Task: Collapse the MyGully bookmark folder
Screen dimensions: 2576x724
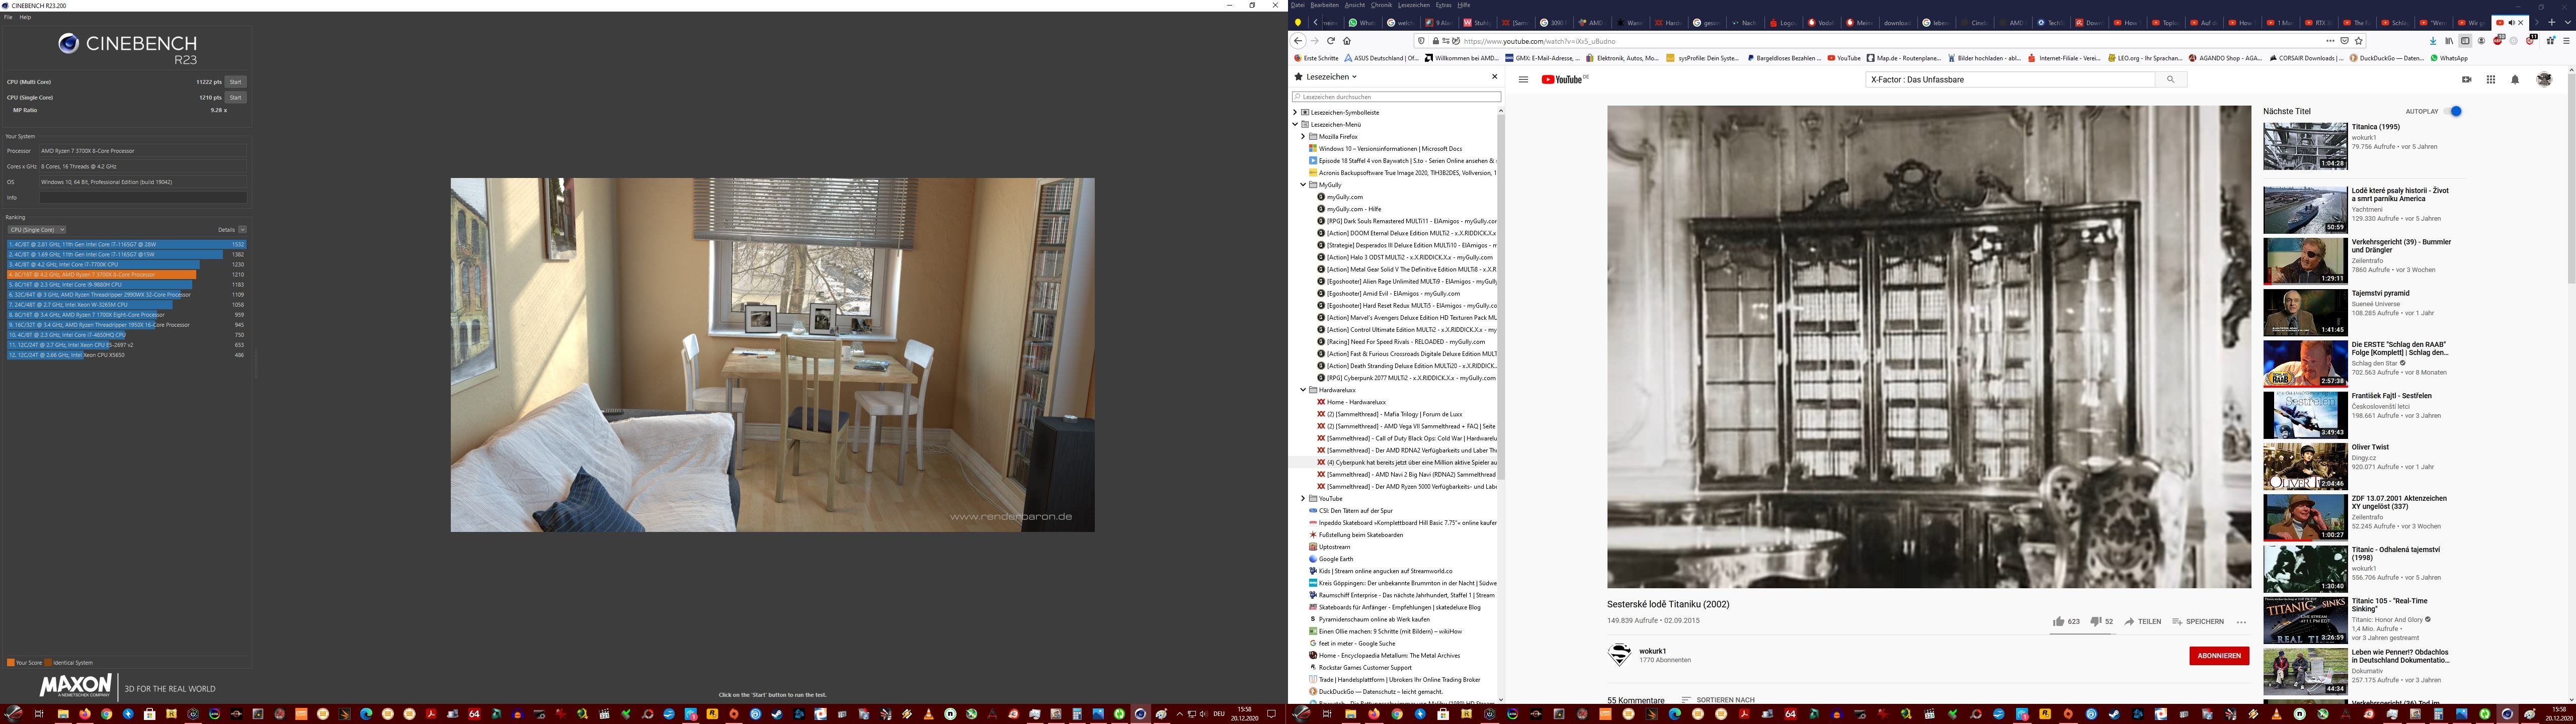Action: 1303,185
